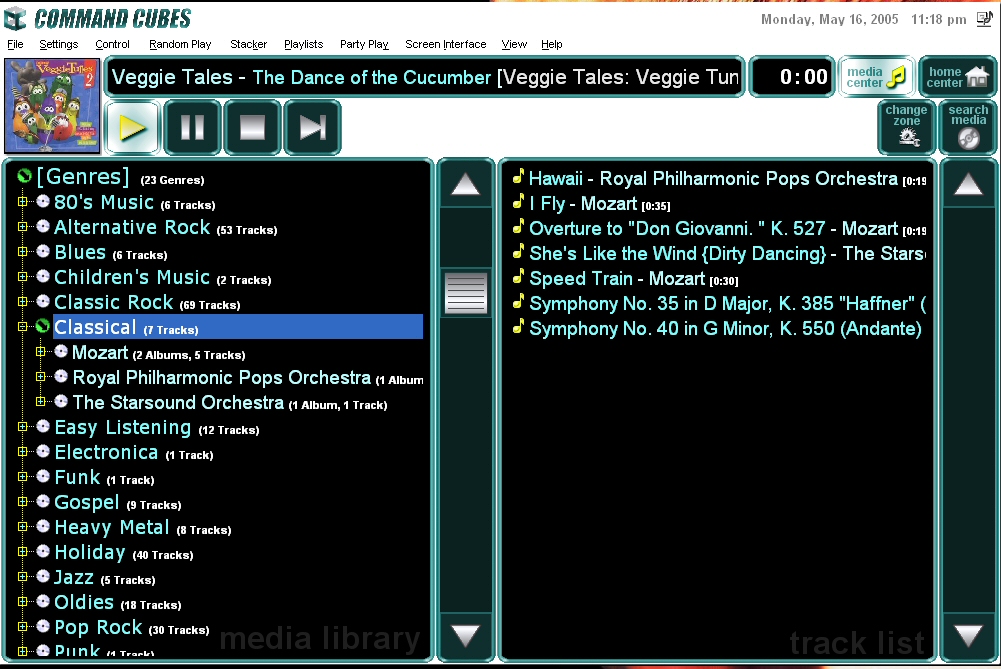The height and width of the screenshot is (669, 1001).
Task: Click the media library scrollbar thumb
Action: point(466,293)
